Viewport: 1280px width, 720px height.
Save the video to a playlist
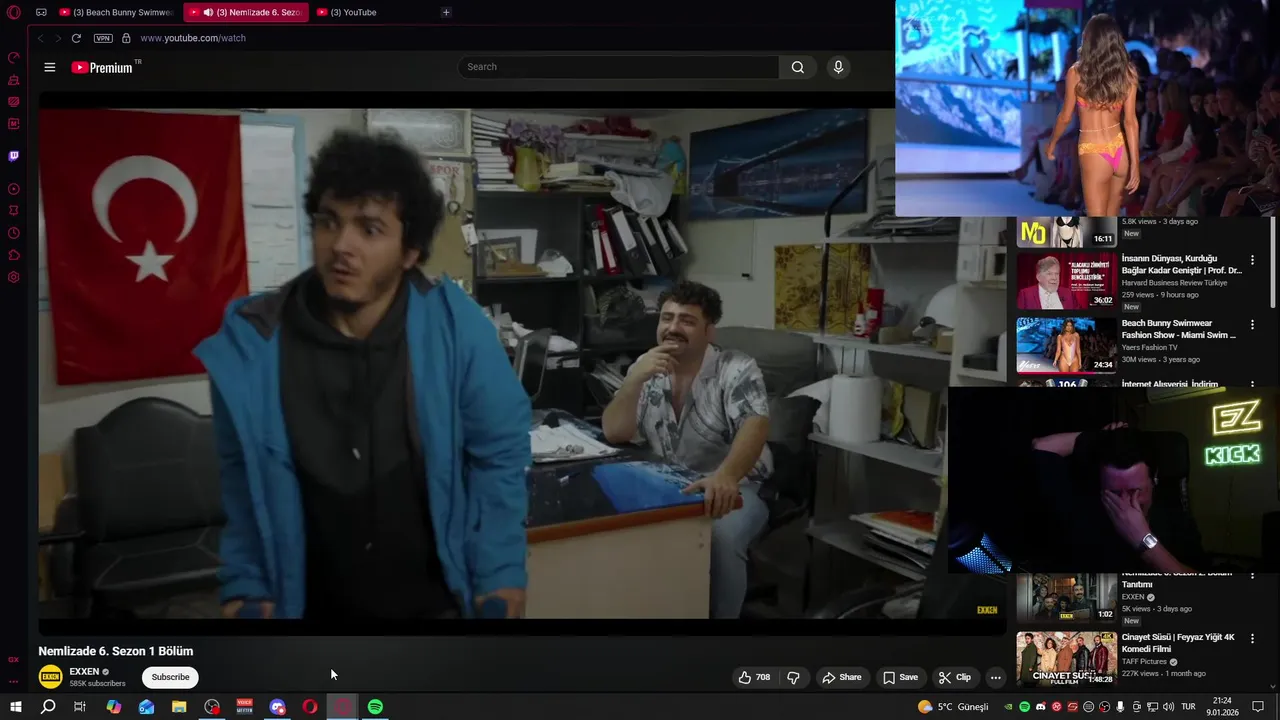900,677
